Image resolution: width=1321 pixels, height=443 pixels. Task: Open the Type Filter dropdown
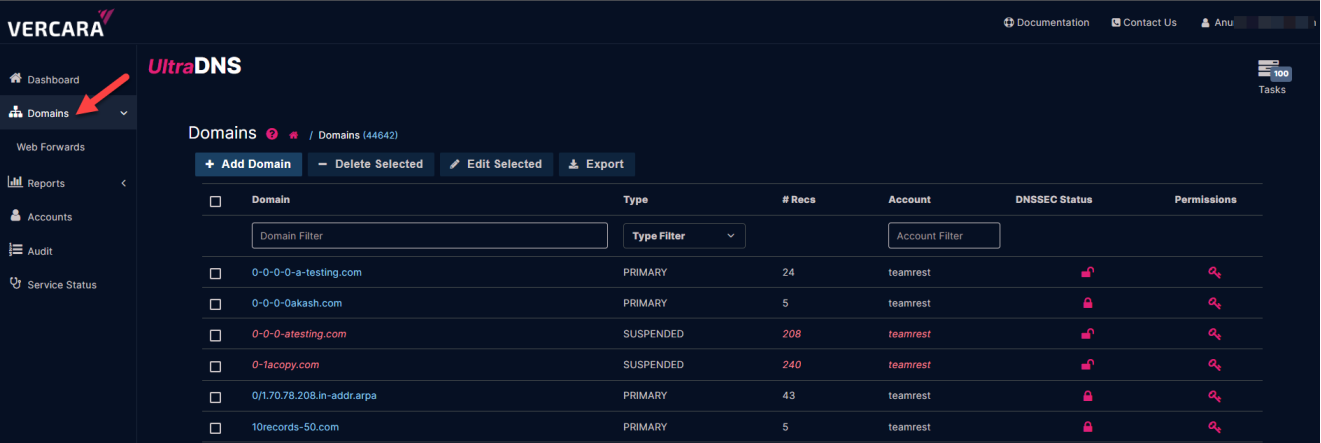[x=684, y=236]
